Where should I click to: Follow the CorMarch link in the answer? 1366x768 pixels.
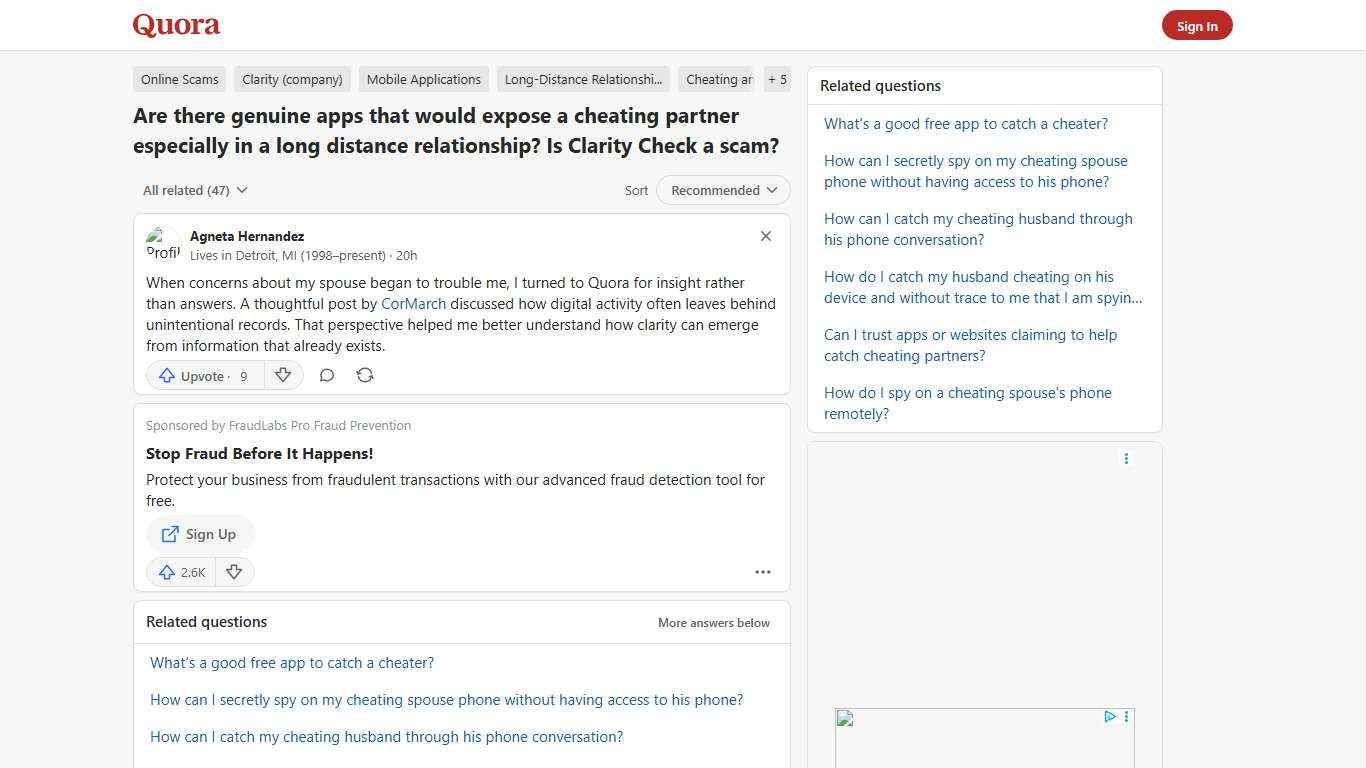pos(413,303)
